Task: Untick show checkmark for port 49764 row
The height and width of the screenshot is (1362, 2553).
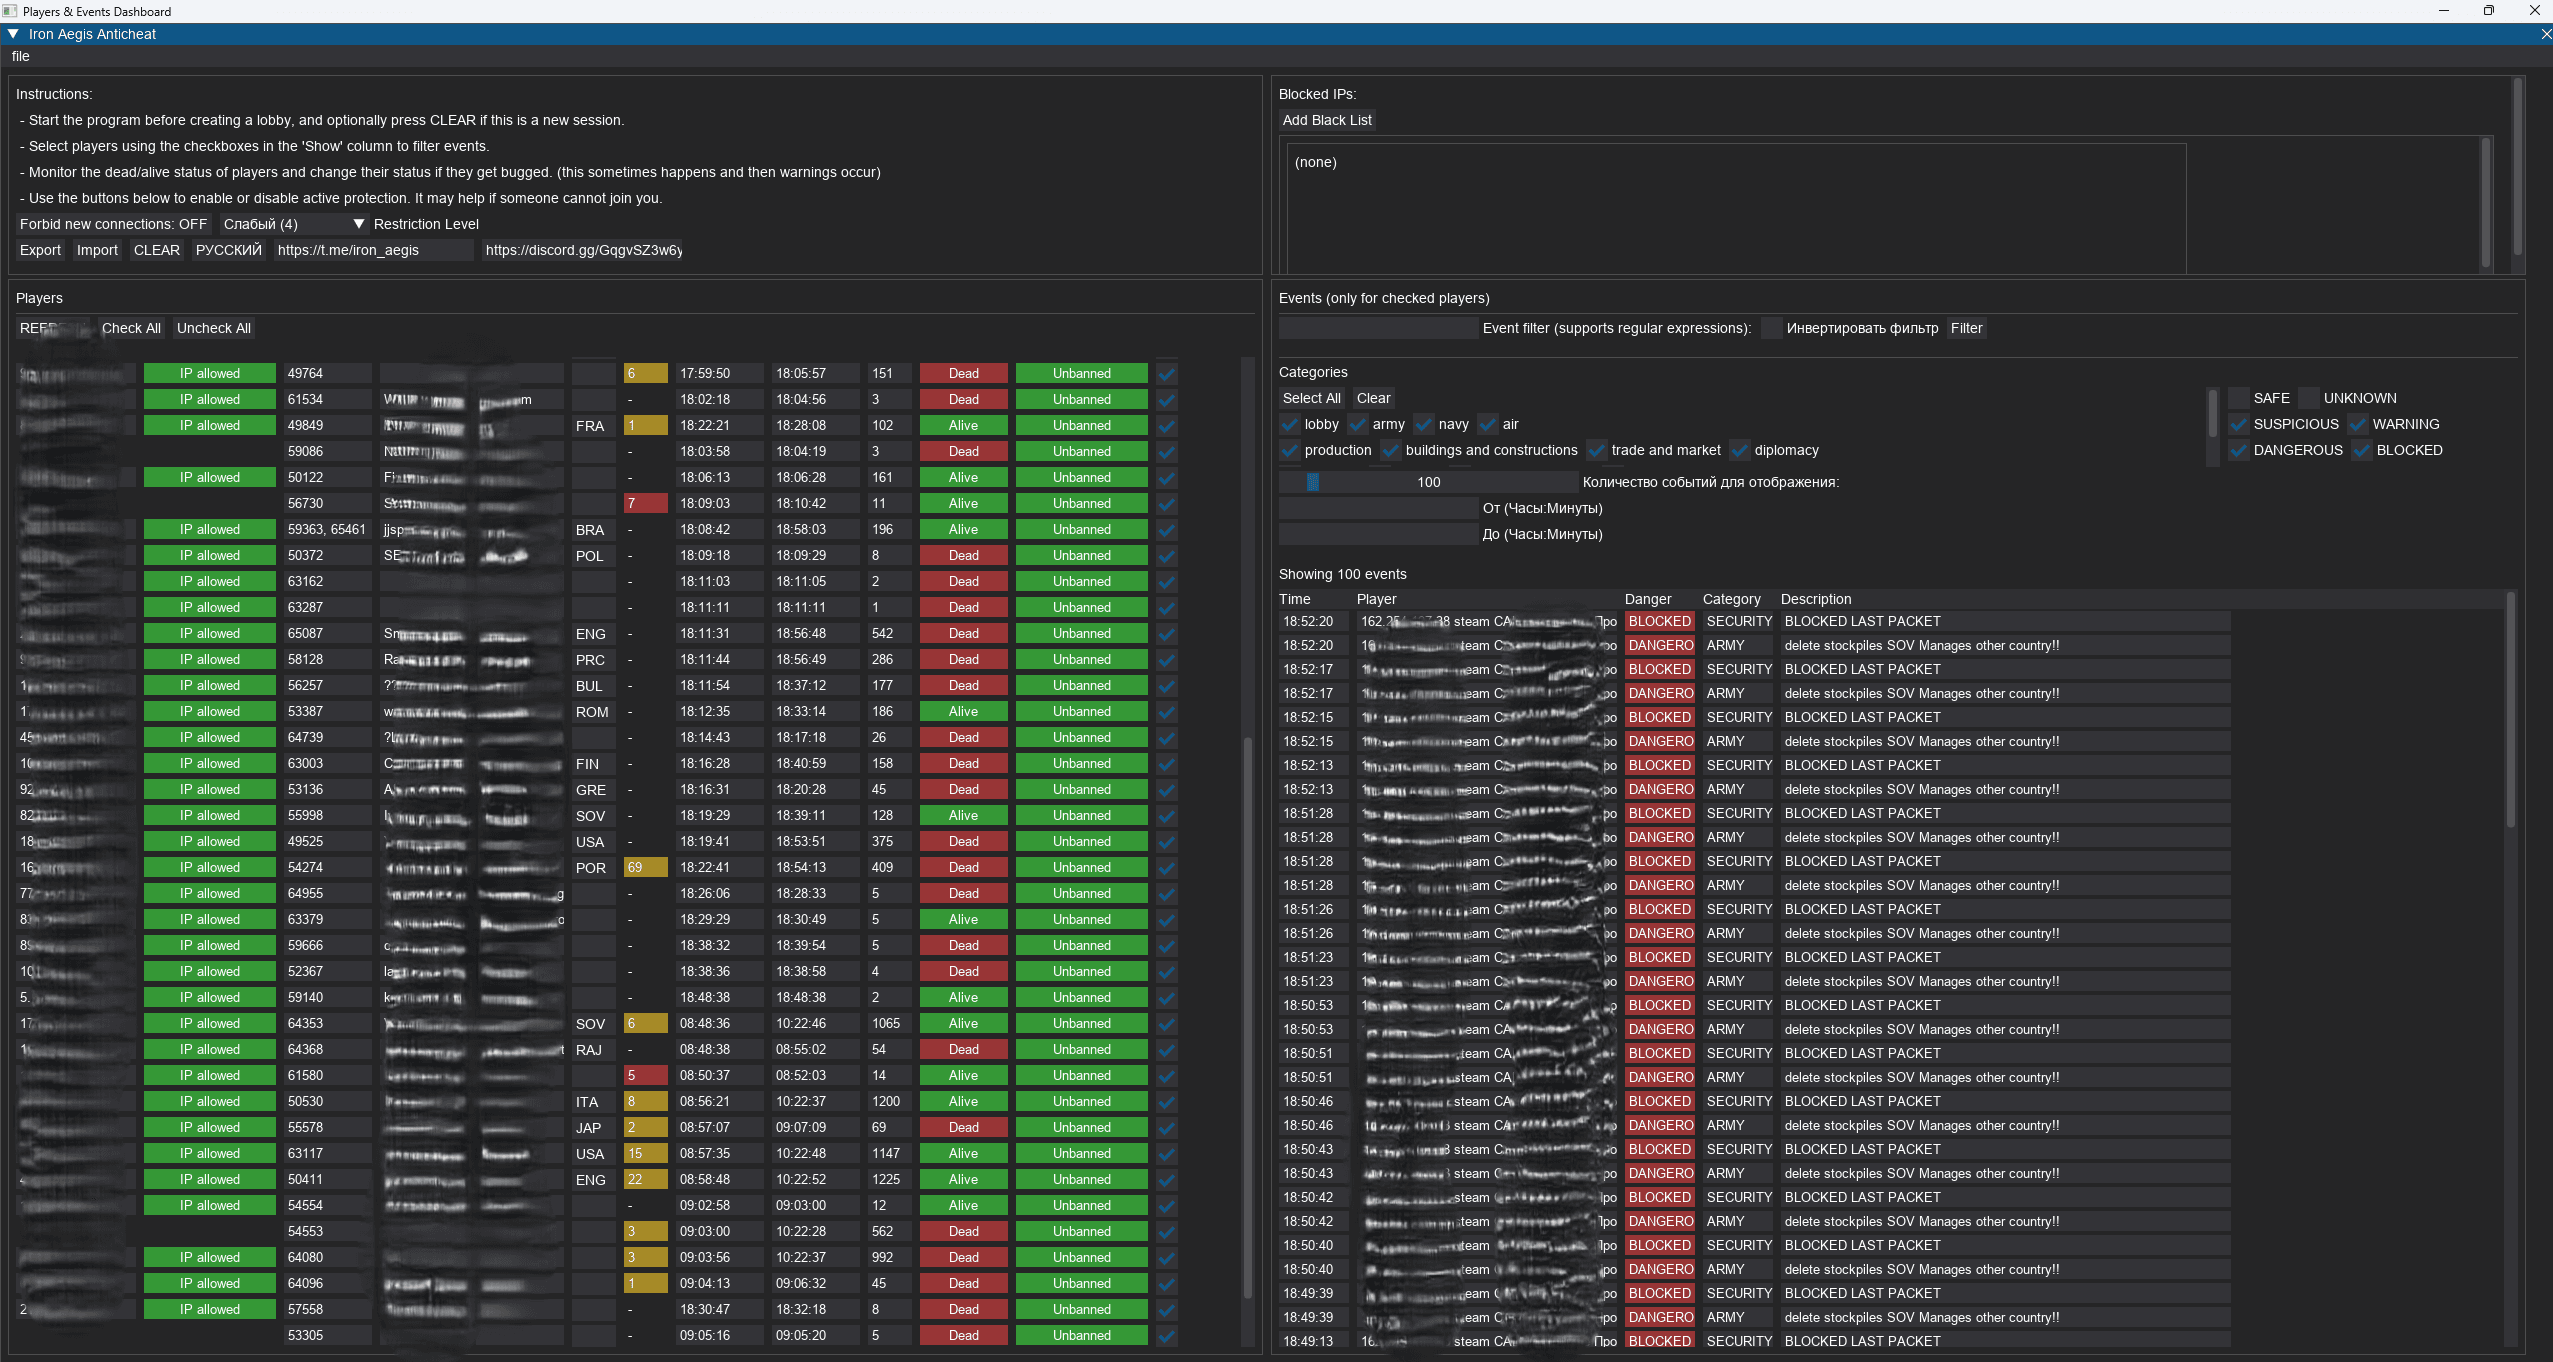Action: [x=1166, y=374]
